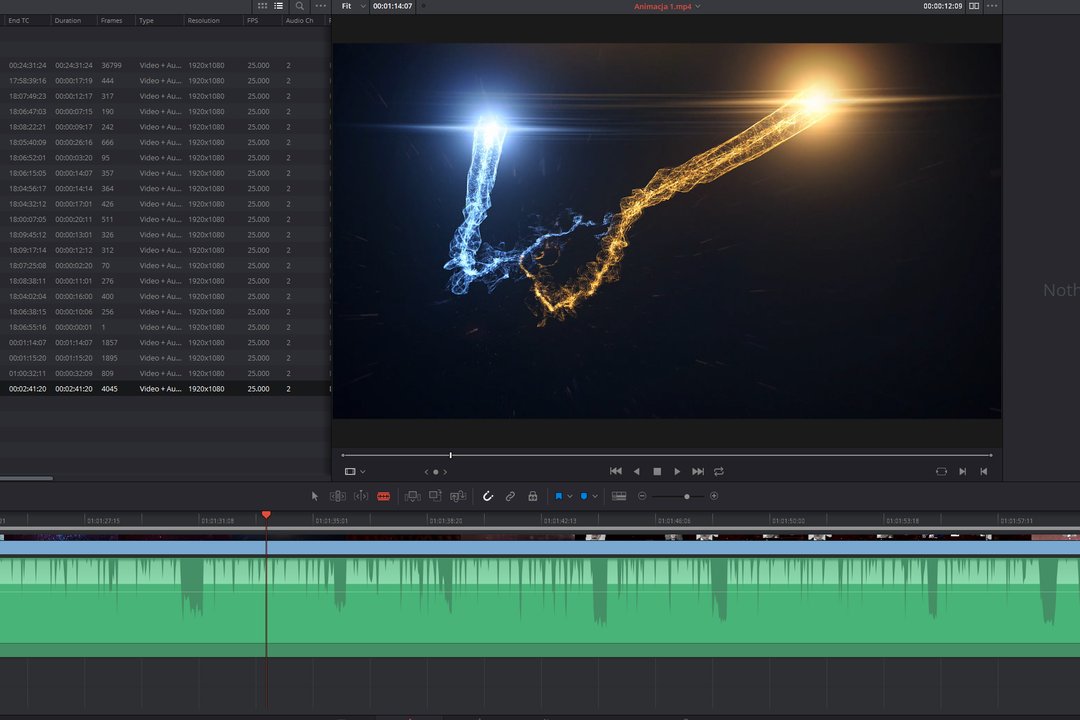
Task: Go to first frame in viewer
Action: click(x=616, y=471)
